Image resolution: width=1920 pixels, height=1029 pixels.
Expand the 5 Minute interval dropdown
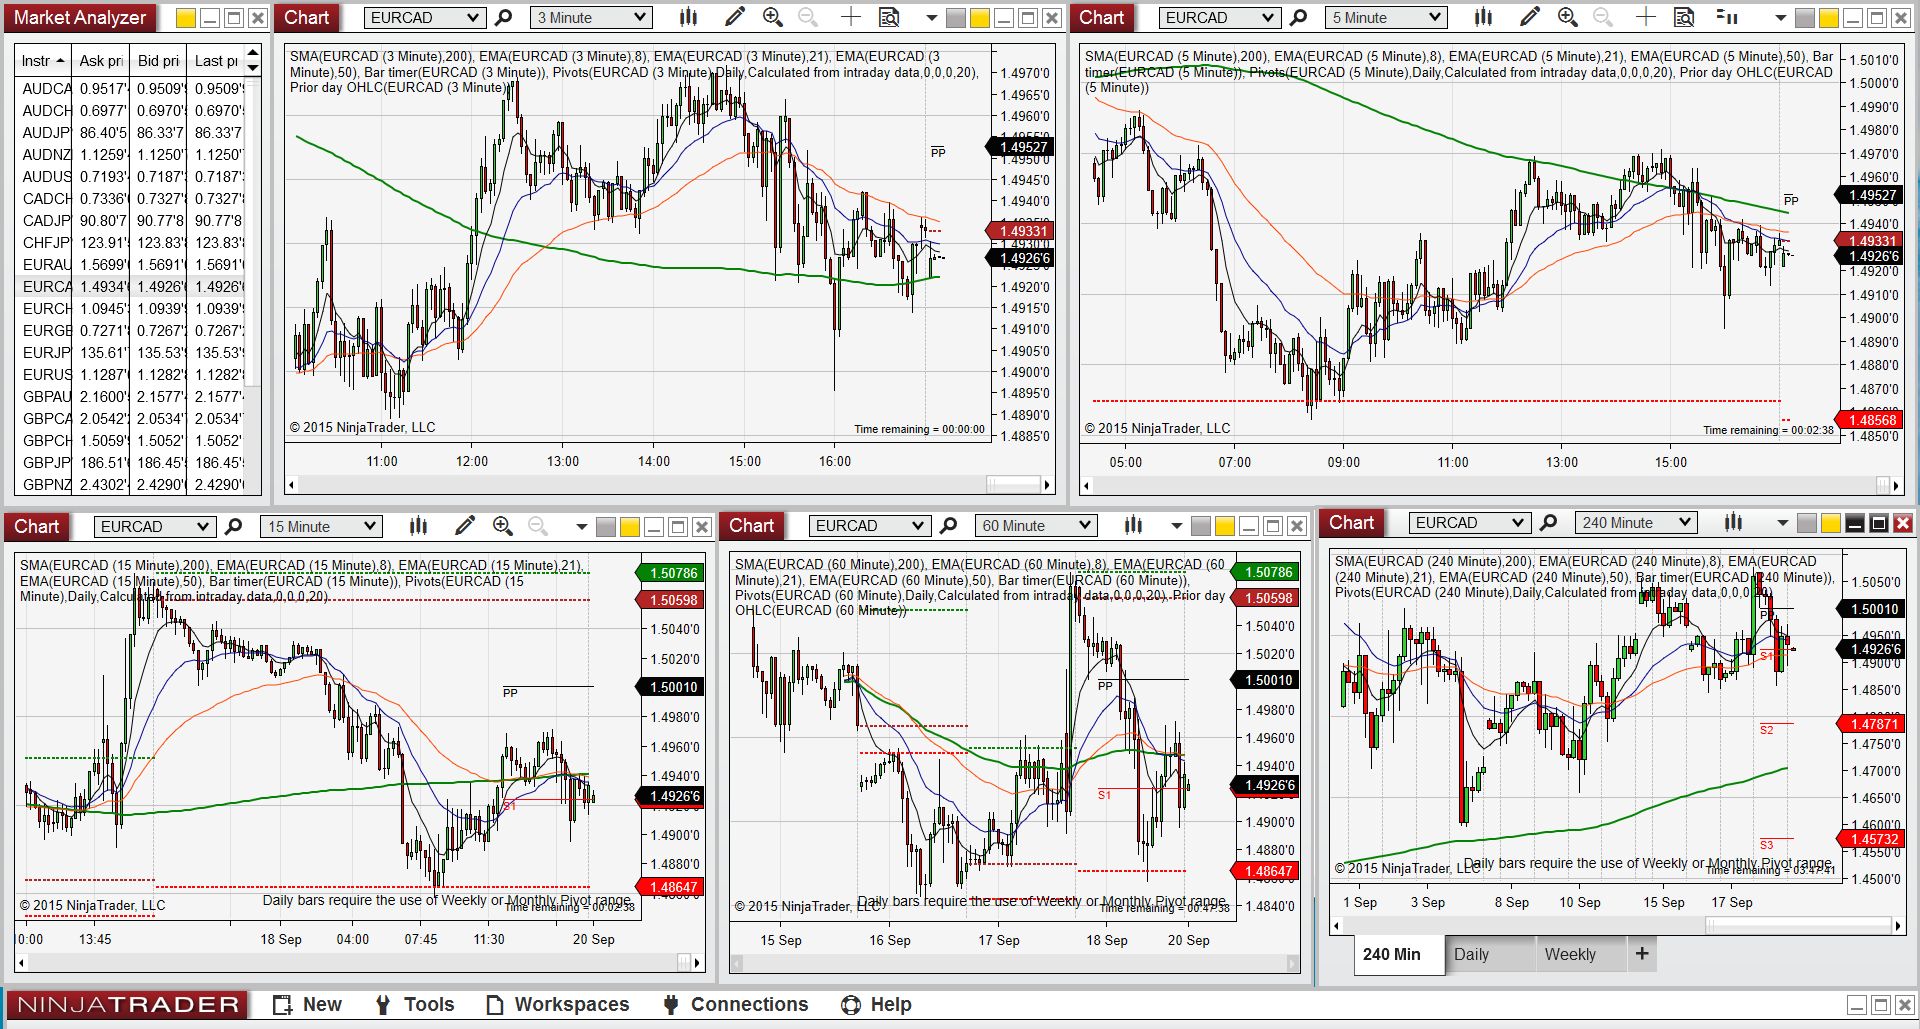coord(1435,18)
